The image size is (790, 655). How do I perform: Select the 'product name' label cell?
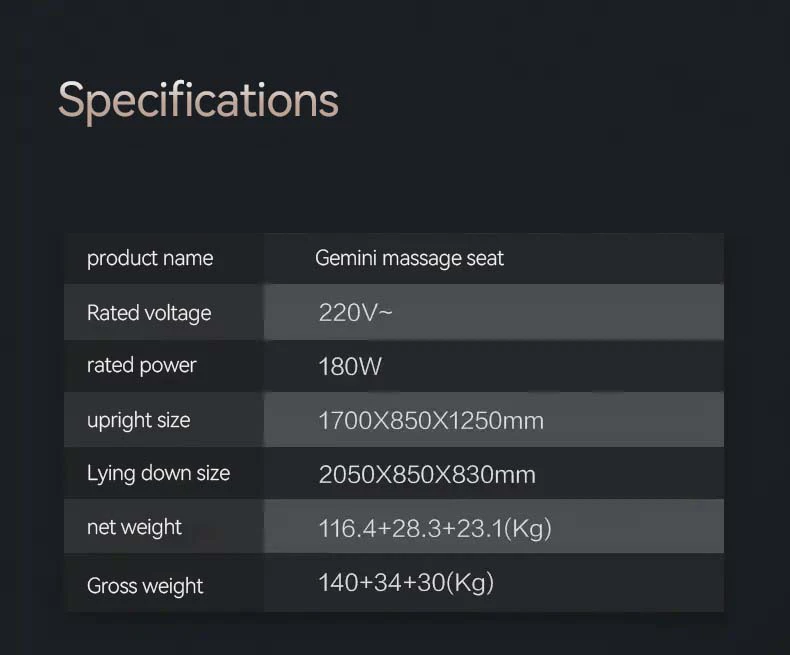(x=150, y=258)
